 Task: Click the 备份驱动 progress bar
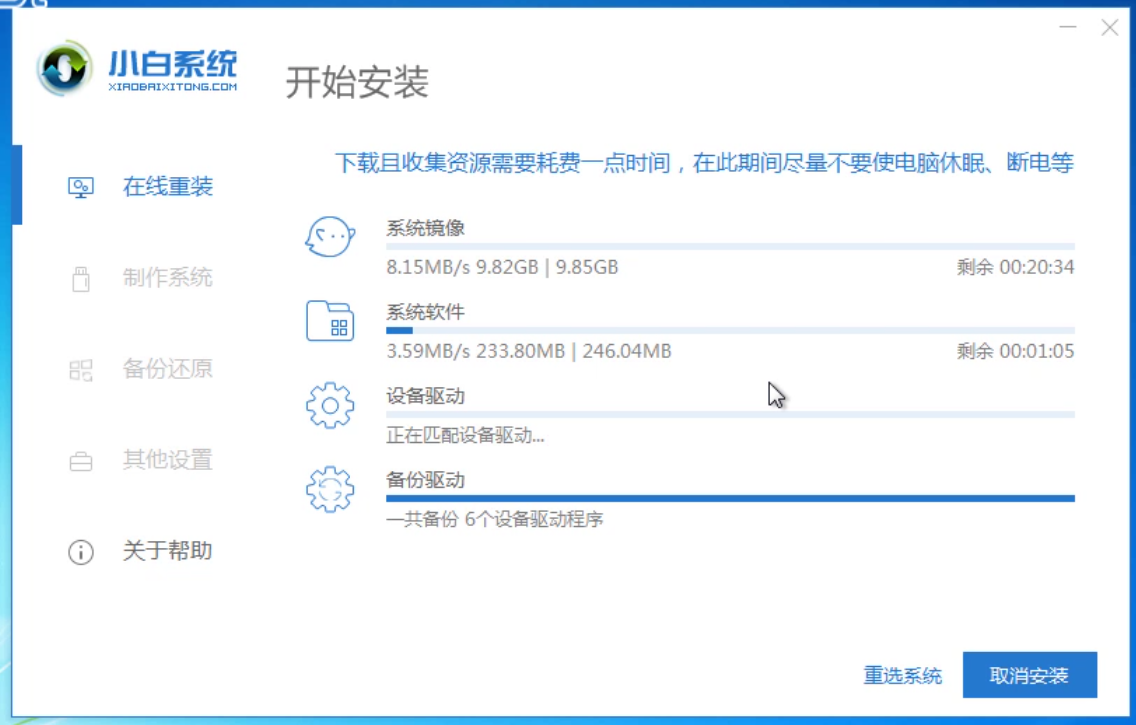pyautogui.click(x=731, y=498)
